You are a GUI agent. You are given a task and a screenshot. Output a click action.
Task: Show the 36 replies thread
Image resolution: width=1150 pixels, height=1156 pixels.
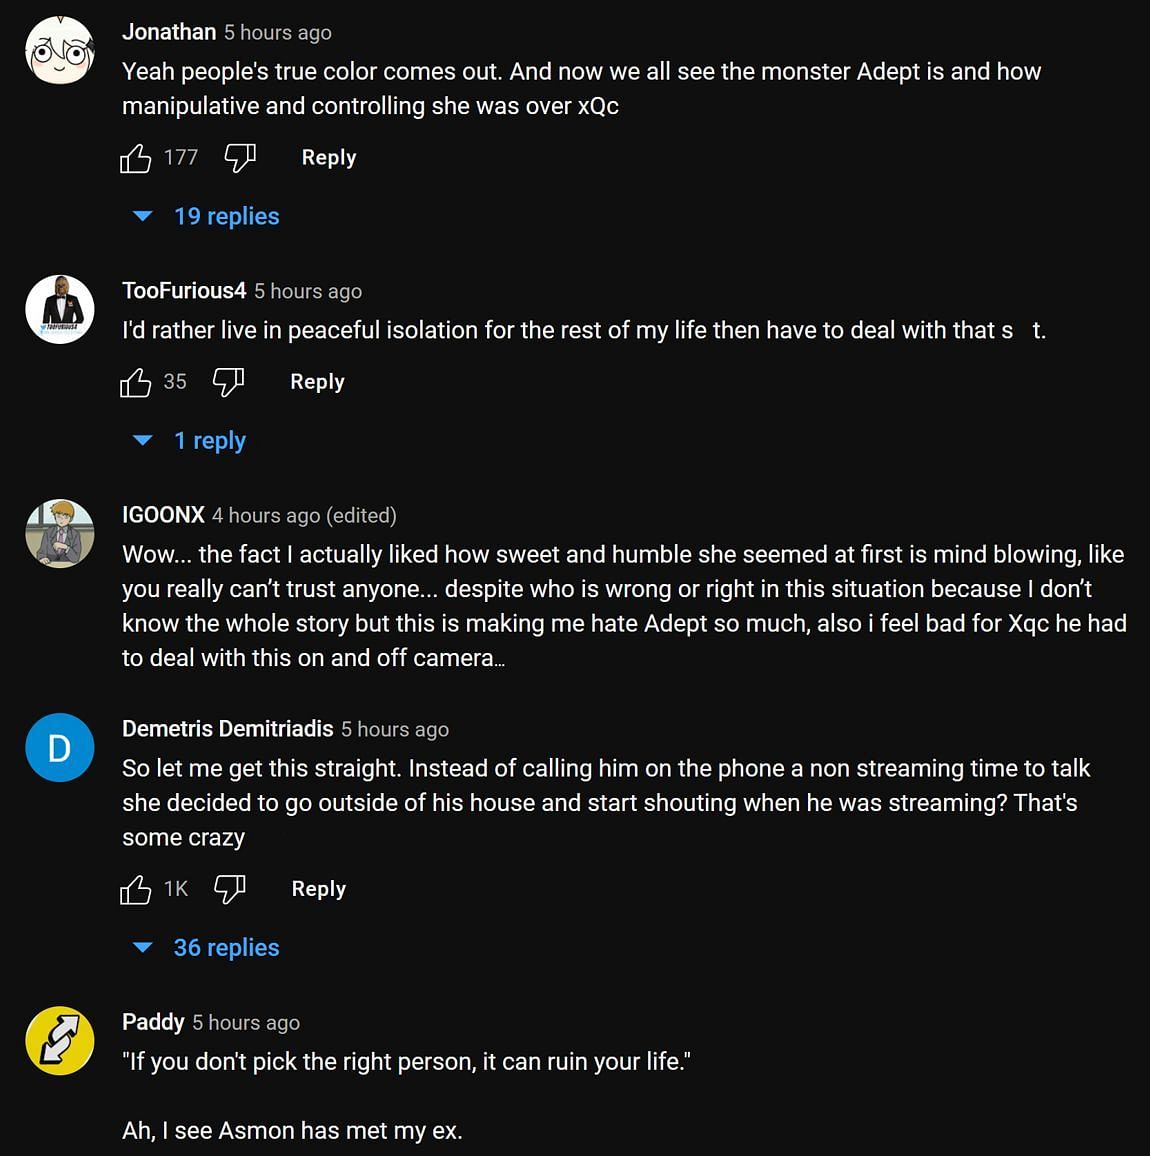226,948
